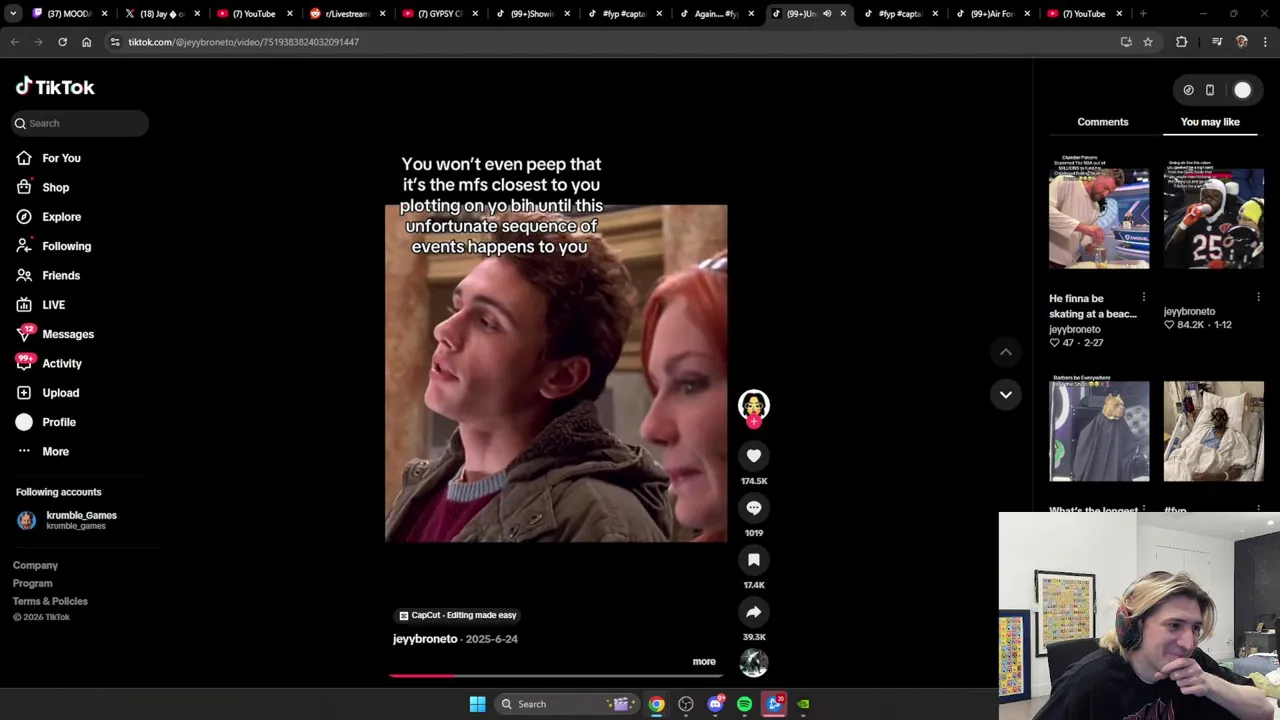The image size is (1280, 720).
Task: Open Windows Start menu
Action: pos(477,704)
